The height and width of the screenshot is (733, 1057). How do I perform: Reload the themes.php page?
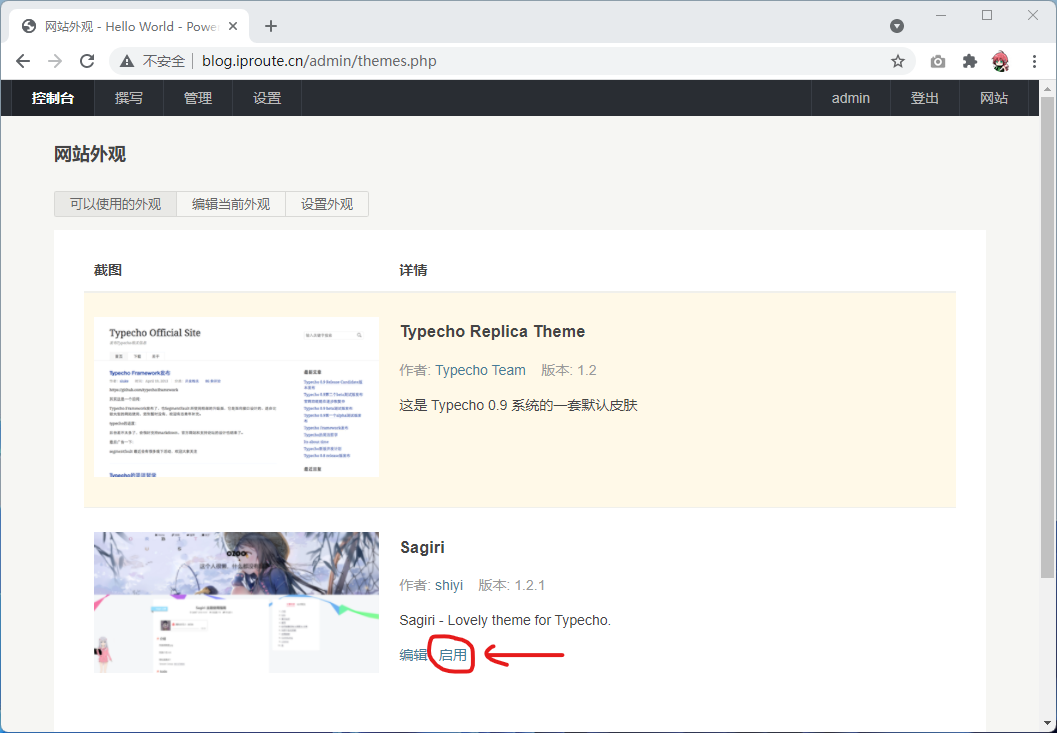[87, 61]
